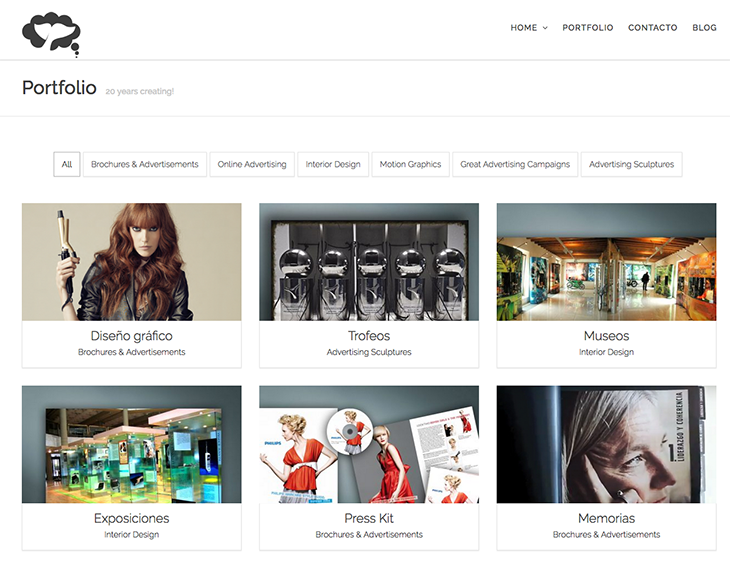The height and width of the screenshot is (561, 730).
Task: Show Interior Design projects filter
Action: click(333, 164)
